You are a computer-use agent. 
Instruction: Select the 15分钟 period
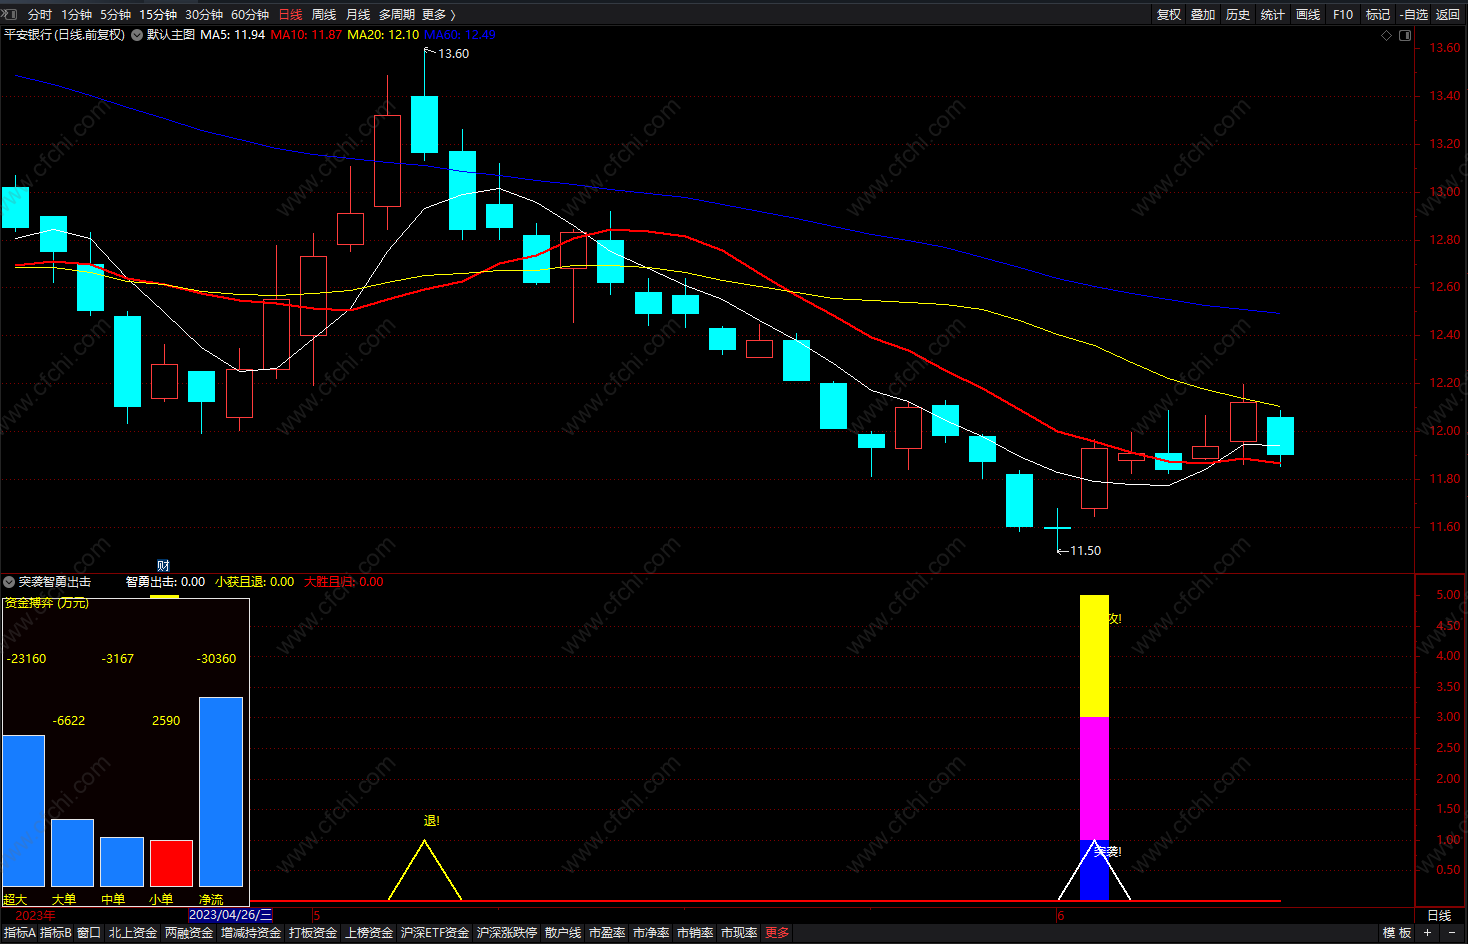pyautogui.click(x=158, y=14)
